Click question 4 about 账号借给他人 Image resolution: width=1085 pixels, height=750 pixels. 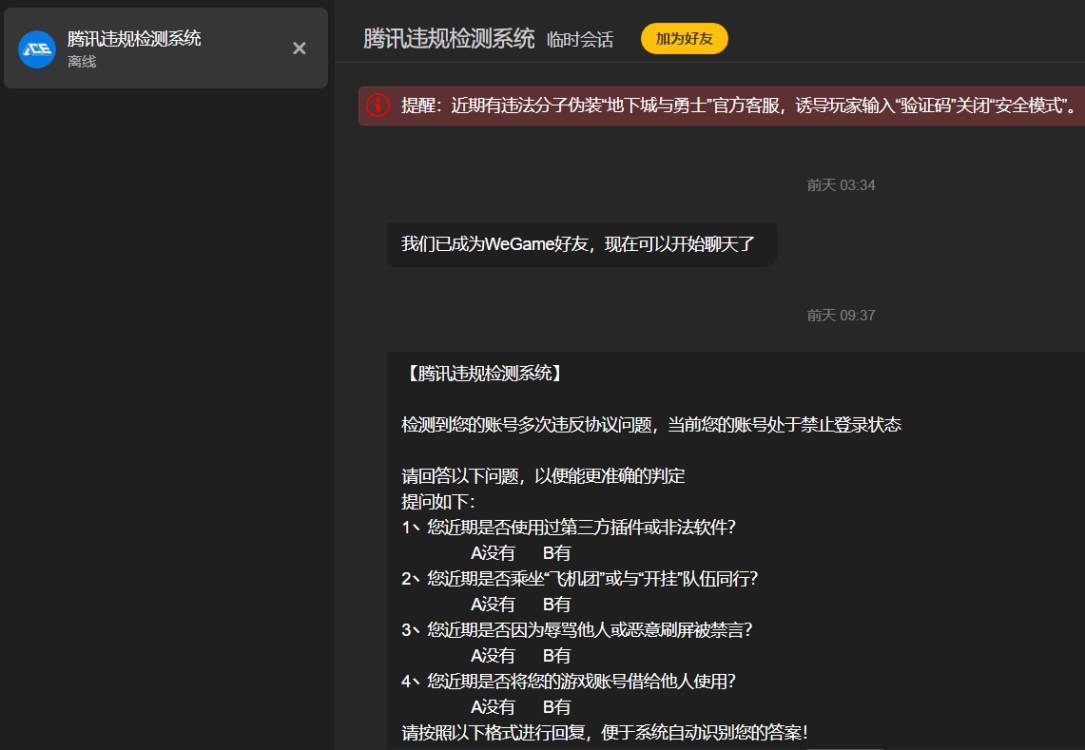coord(568,681)
